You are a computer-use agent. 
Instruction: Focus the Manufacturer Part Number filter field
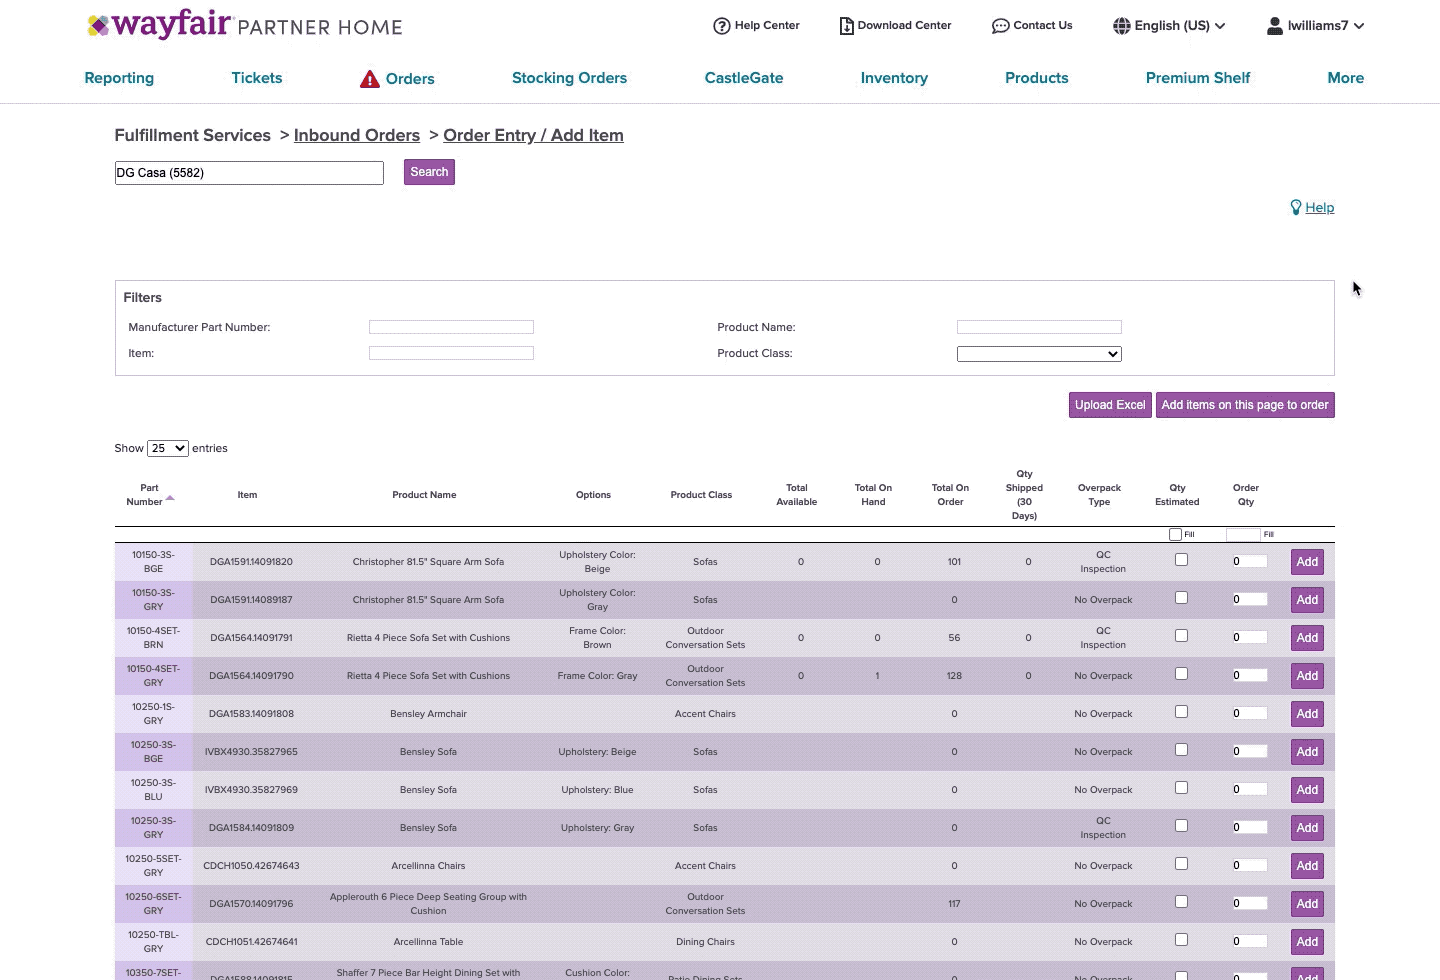click(451, 327)
